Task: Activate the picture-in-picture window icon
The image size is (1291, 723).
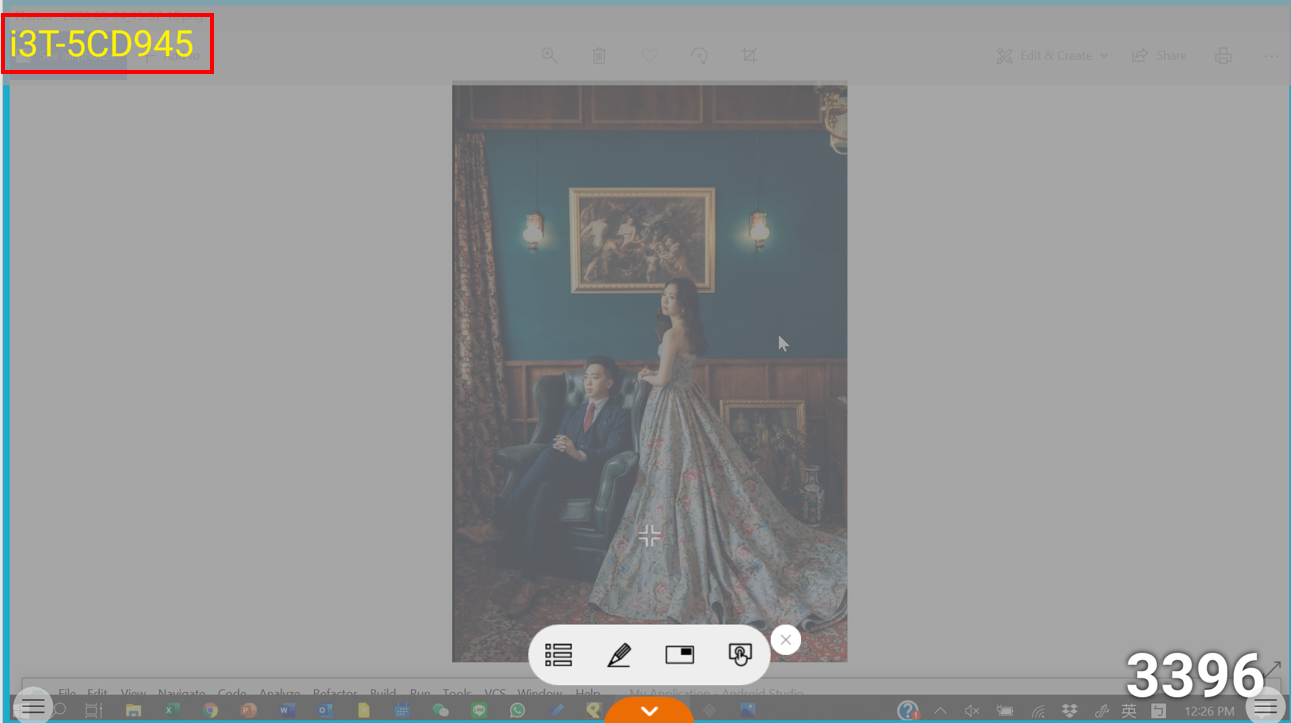Action: tap(680, 655)
